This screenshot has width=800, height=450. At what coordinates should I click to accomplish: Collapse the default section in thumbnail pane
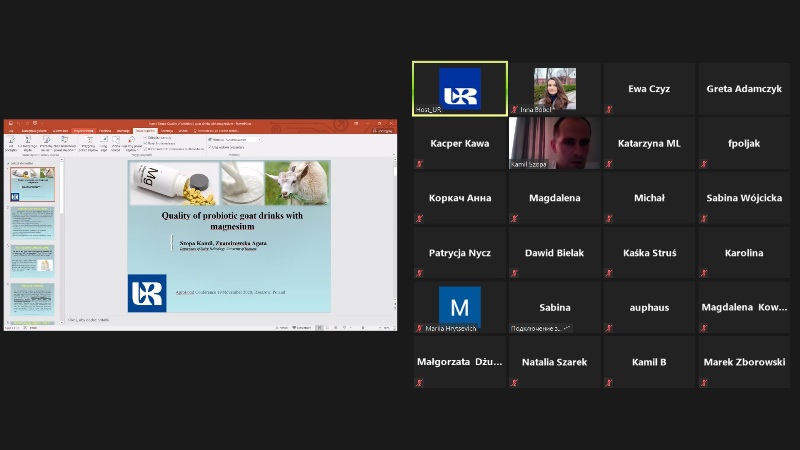(x=8, y=163)
